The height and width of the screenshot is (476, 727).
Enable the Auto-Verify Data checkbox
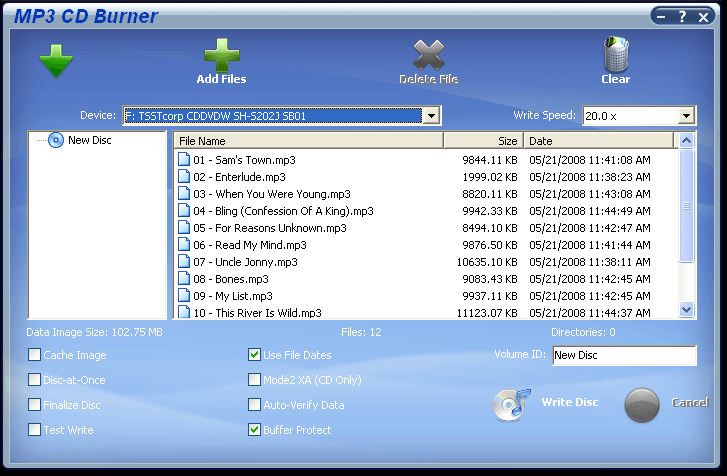click(x=254, y=405)
